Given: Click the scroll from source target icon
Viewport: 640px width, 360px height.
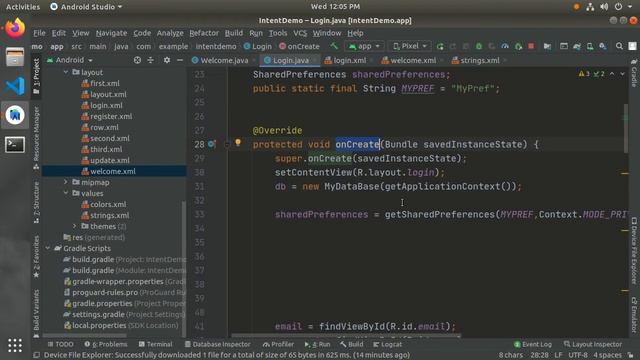Looking at the screenshot, I should 137,60.
